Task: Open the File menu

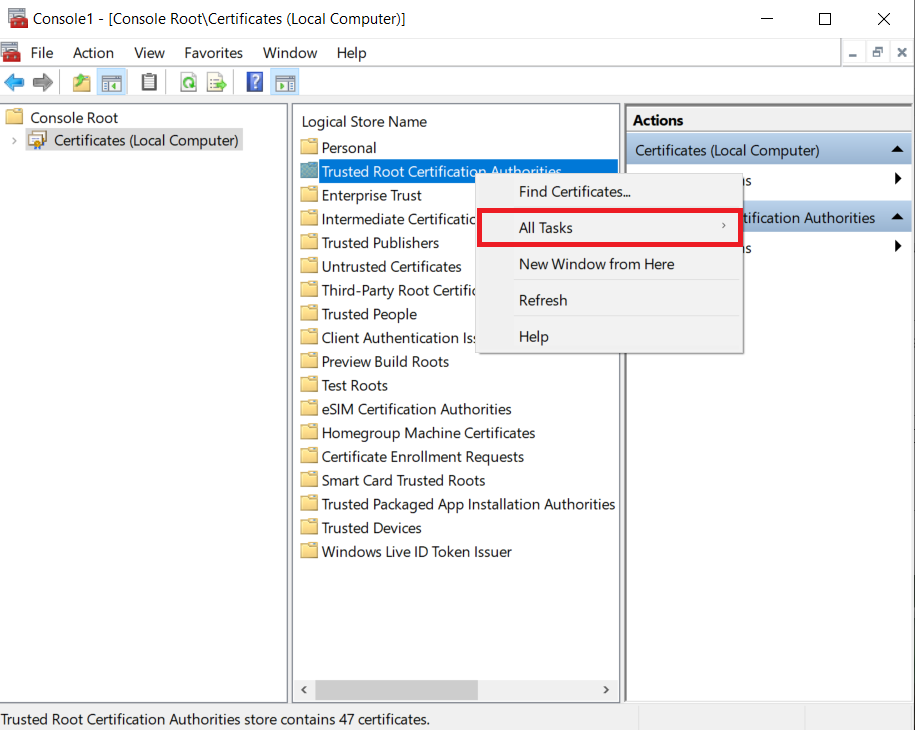Action: tap(41, 53)
